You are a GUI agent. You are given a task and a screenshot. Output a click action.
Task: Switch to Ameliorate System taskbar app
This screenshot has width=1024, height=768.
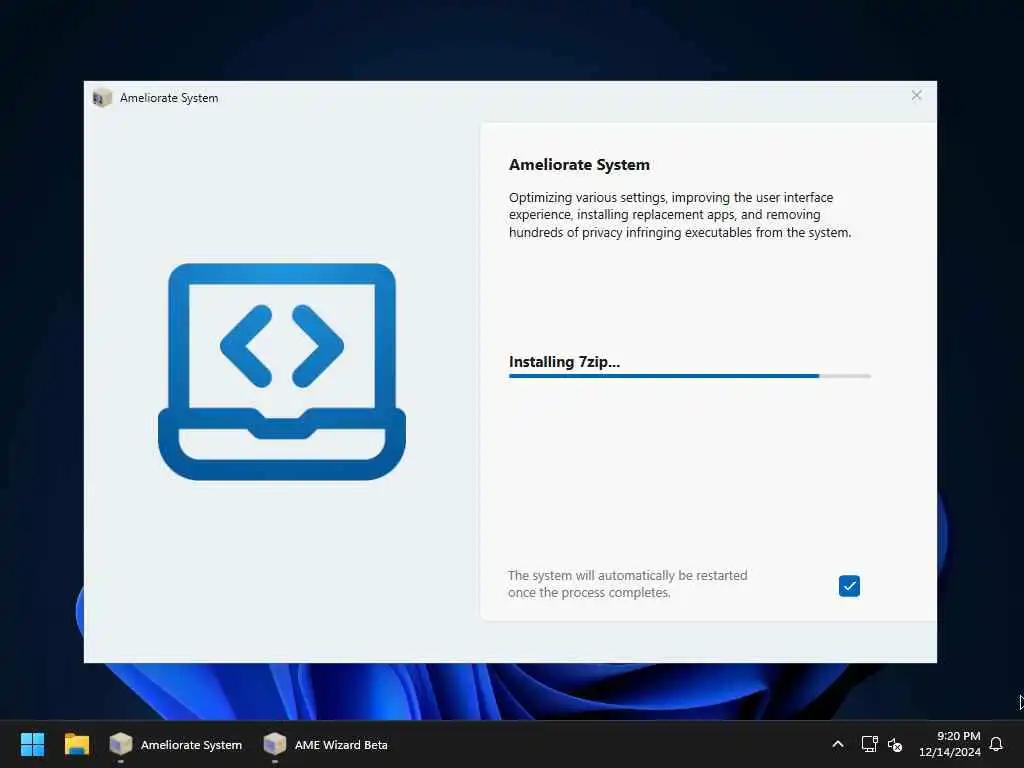click(176, 744)
